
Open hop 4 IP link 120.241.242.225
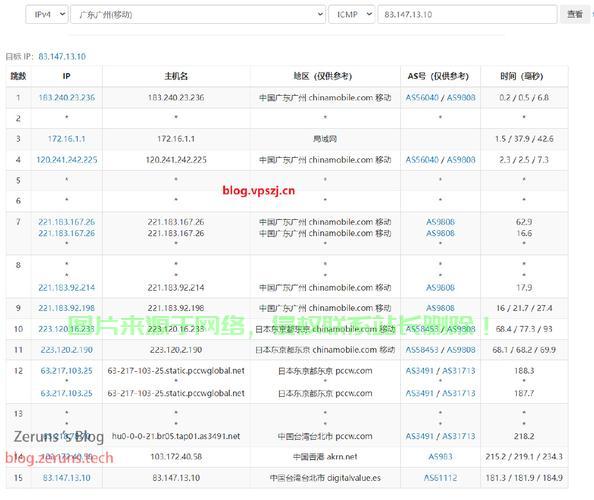click(67, 160)
